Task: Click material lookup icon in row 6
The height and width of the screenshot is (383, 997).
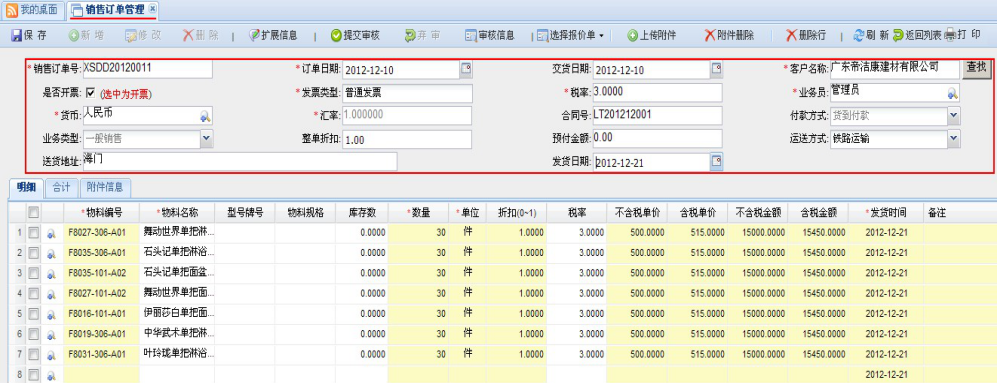Action: pos(52,335)
